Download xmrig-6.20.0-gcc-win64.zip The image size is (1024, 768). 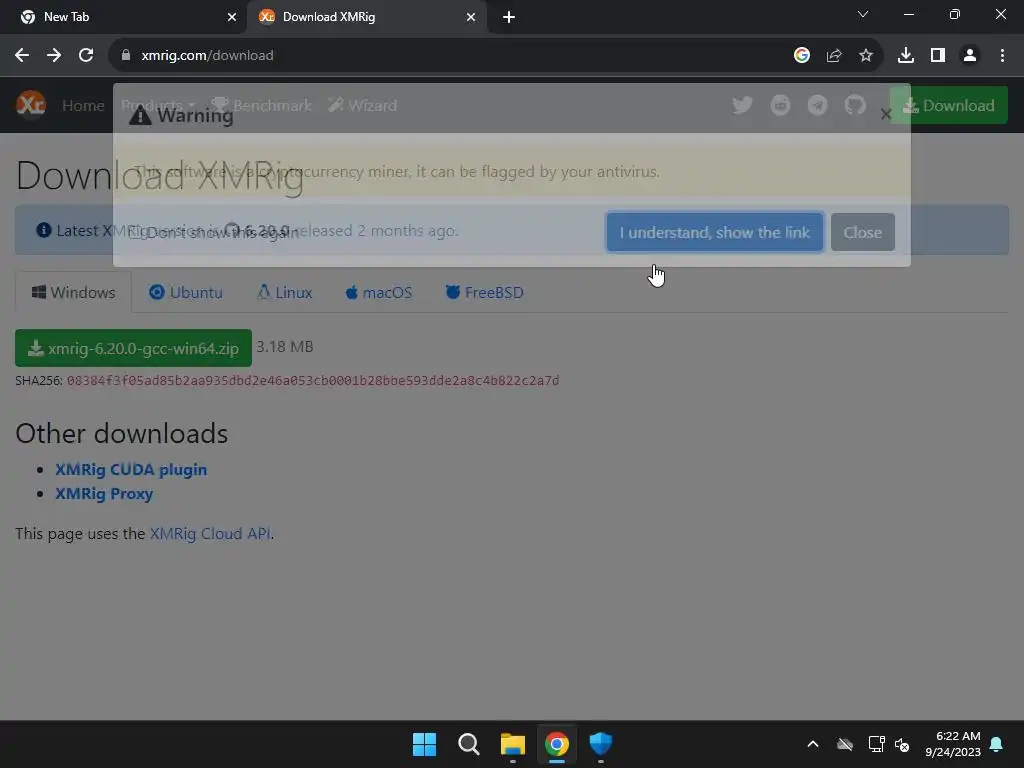click(133, 348)
